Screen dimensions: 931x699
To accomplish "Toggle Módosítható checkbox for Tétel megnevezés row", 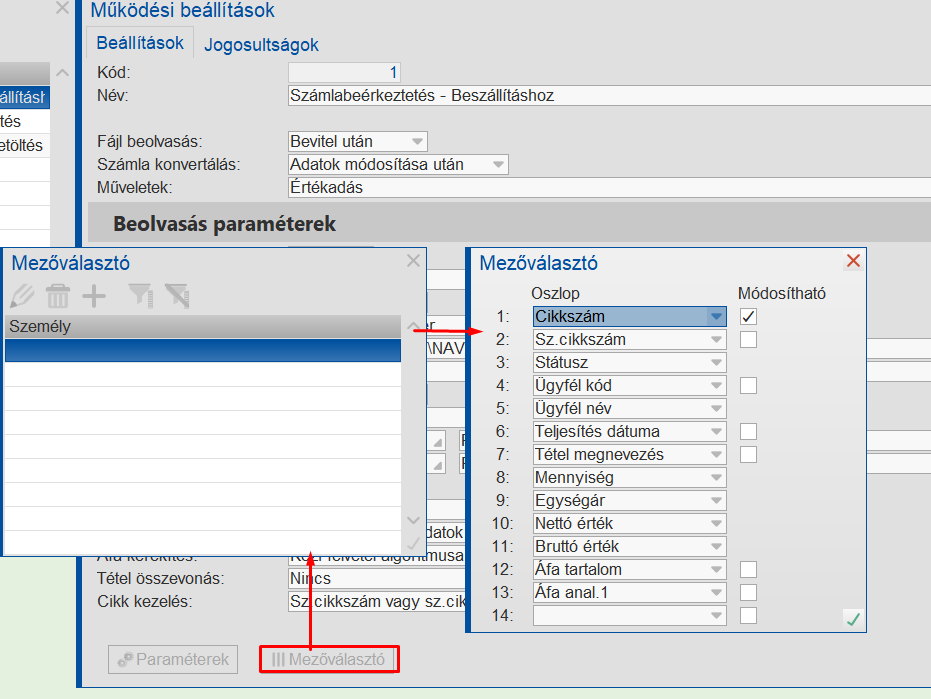I will coord(748,454).
